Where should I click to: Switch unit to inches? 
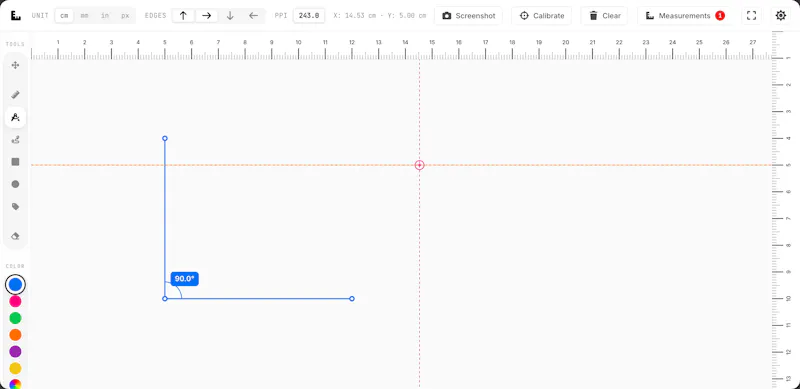[105, 15]
